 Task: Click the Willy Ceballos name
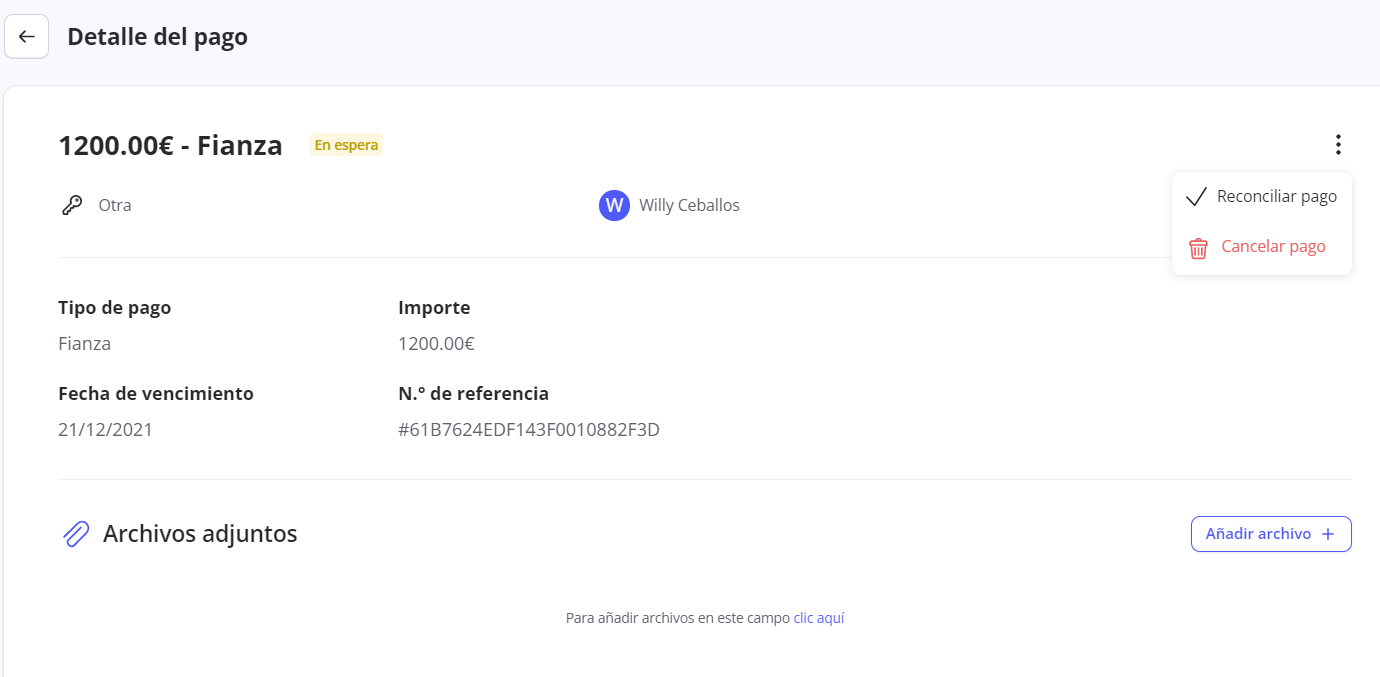pos(689,206)
